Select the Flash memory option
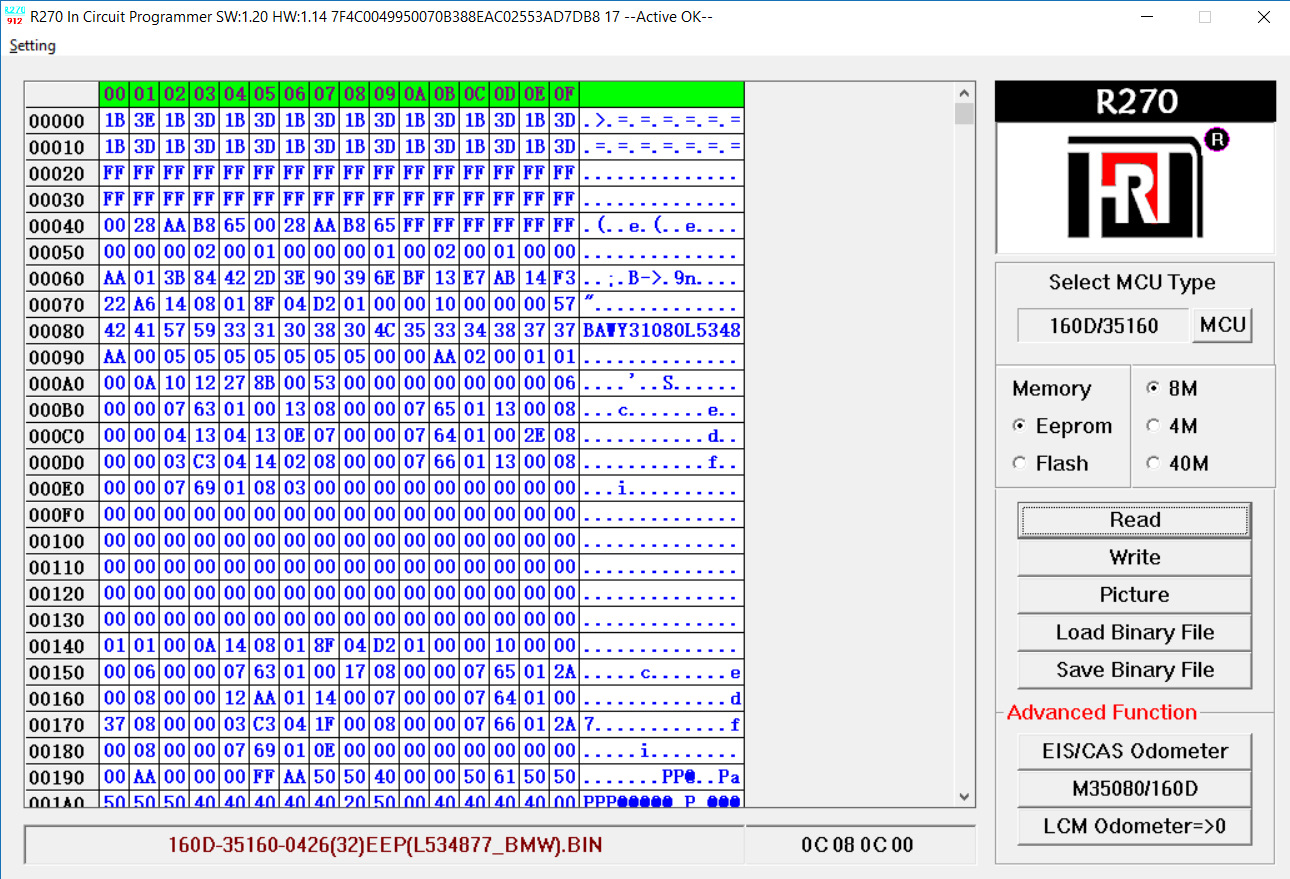Viewport: 1290px width, 879px height. [x=1051, y=463]
